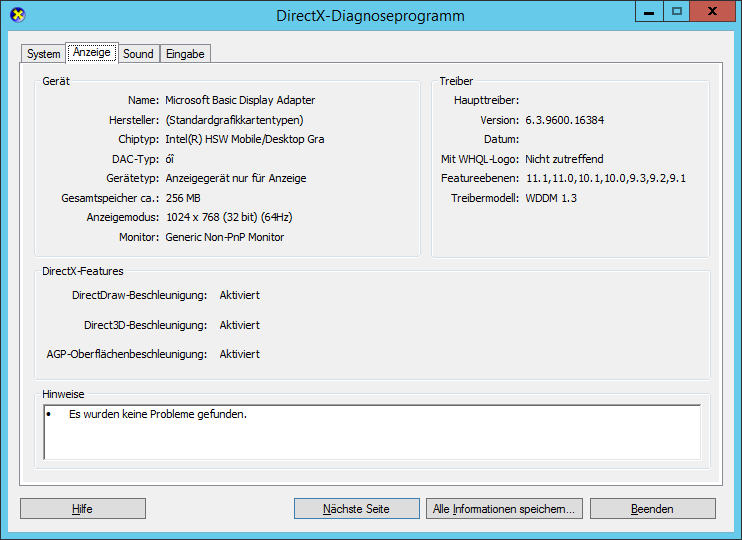The width and height of the screenshot is (742, 540).
Task: Click Alle Informationen speichern button
Action: (504, 509)
